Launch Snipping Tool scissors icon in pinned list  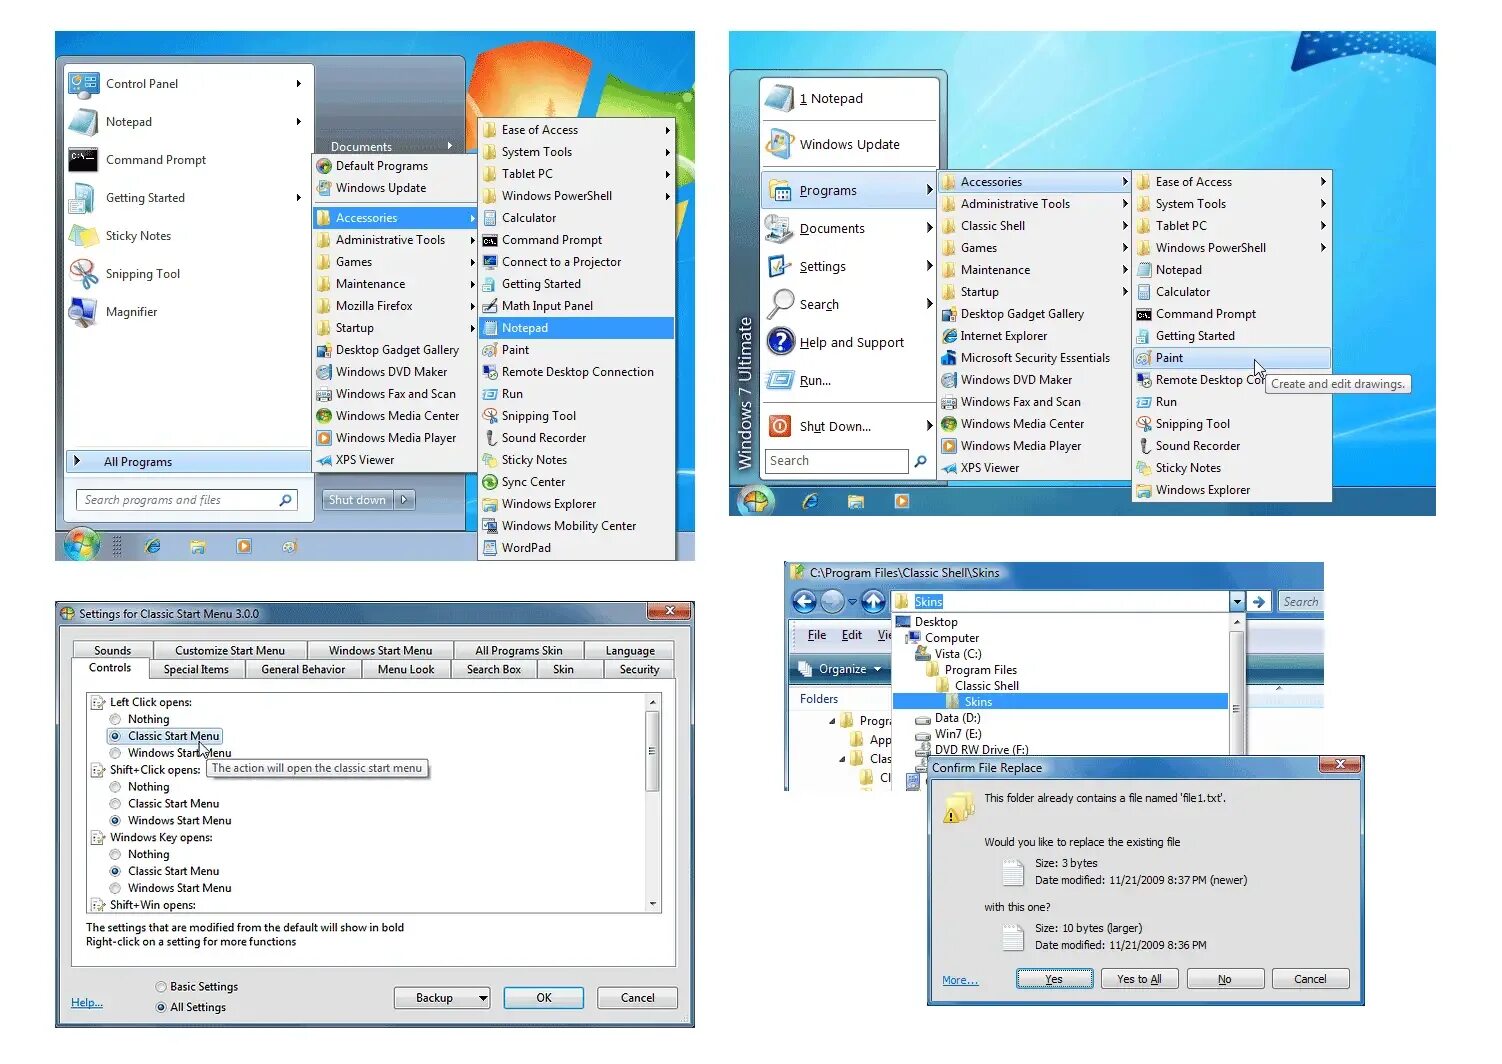[x=84, y=274]
